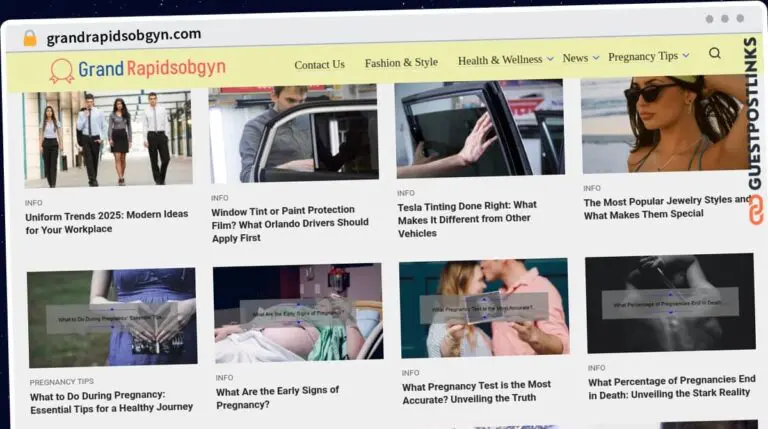Click the grandrapidsobgyn.com address bar
The height and width of the screenshot is (429, 768).
click(124, 36)
